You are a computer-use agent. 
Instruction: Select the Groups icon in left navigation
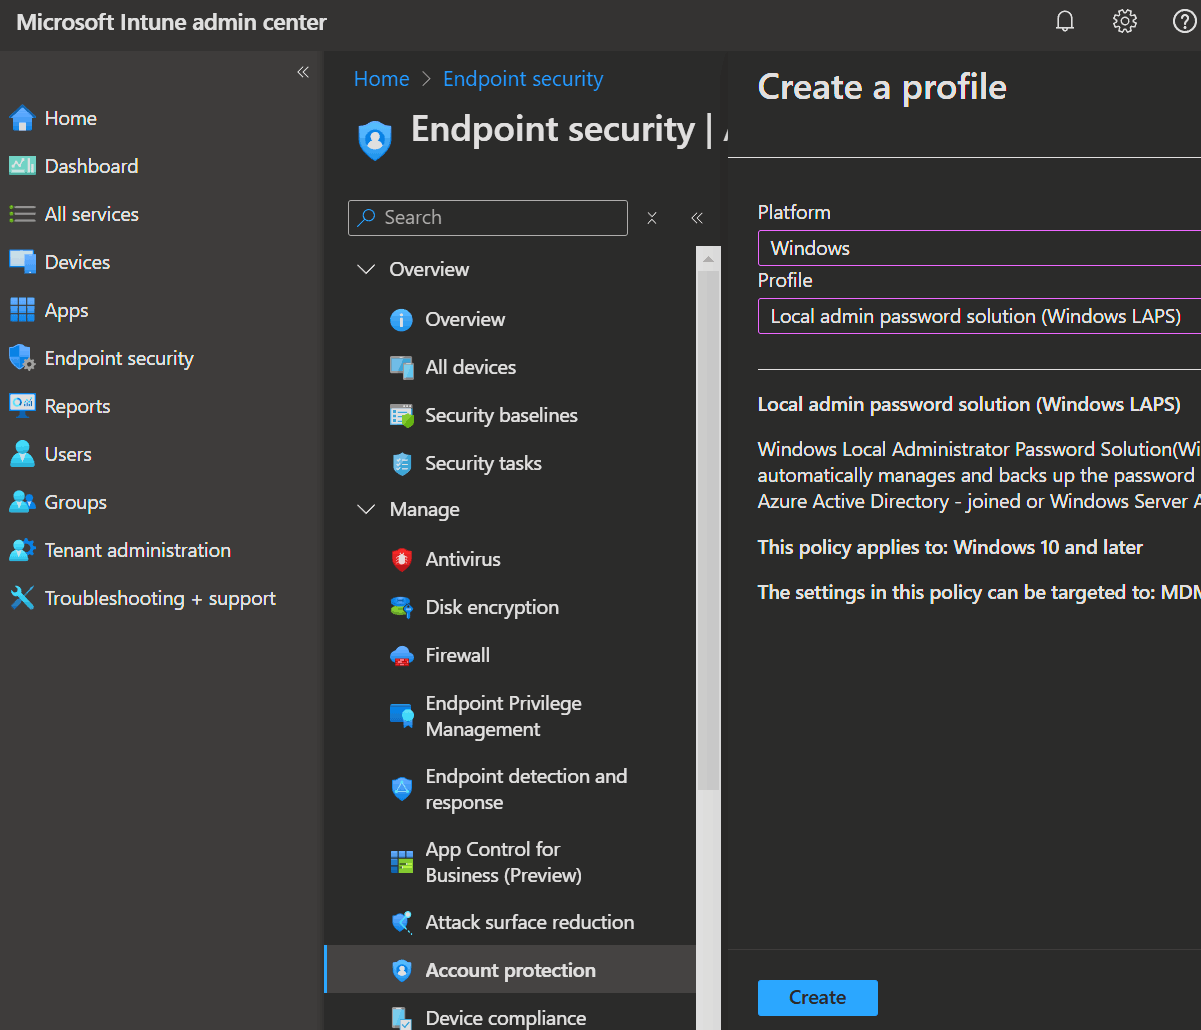point(22,502)
